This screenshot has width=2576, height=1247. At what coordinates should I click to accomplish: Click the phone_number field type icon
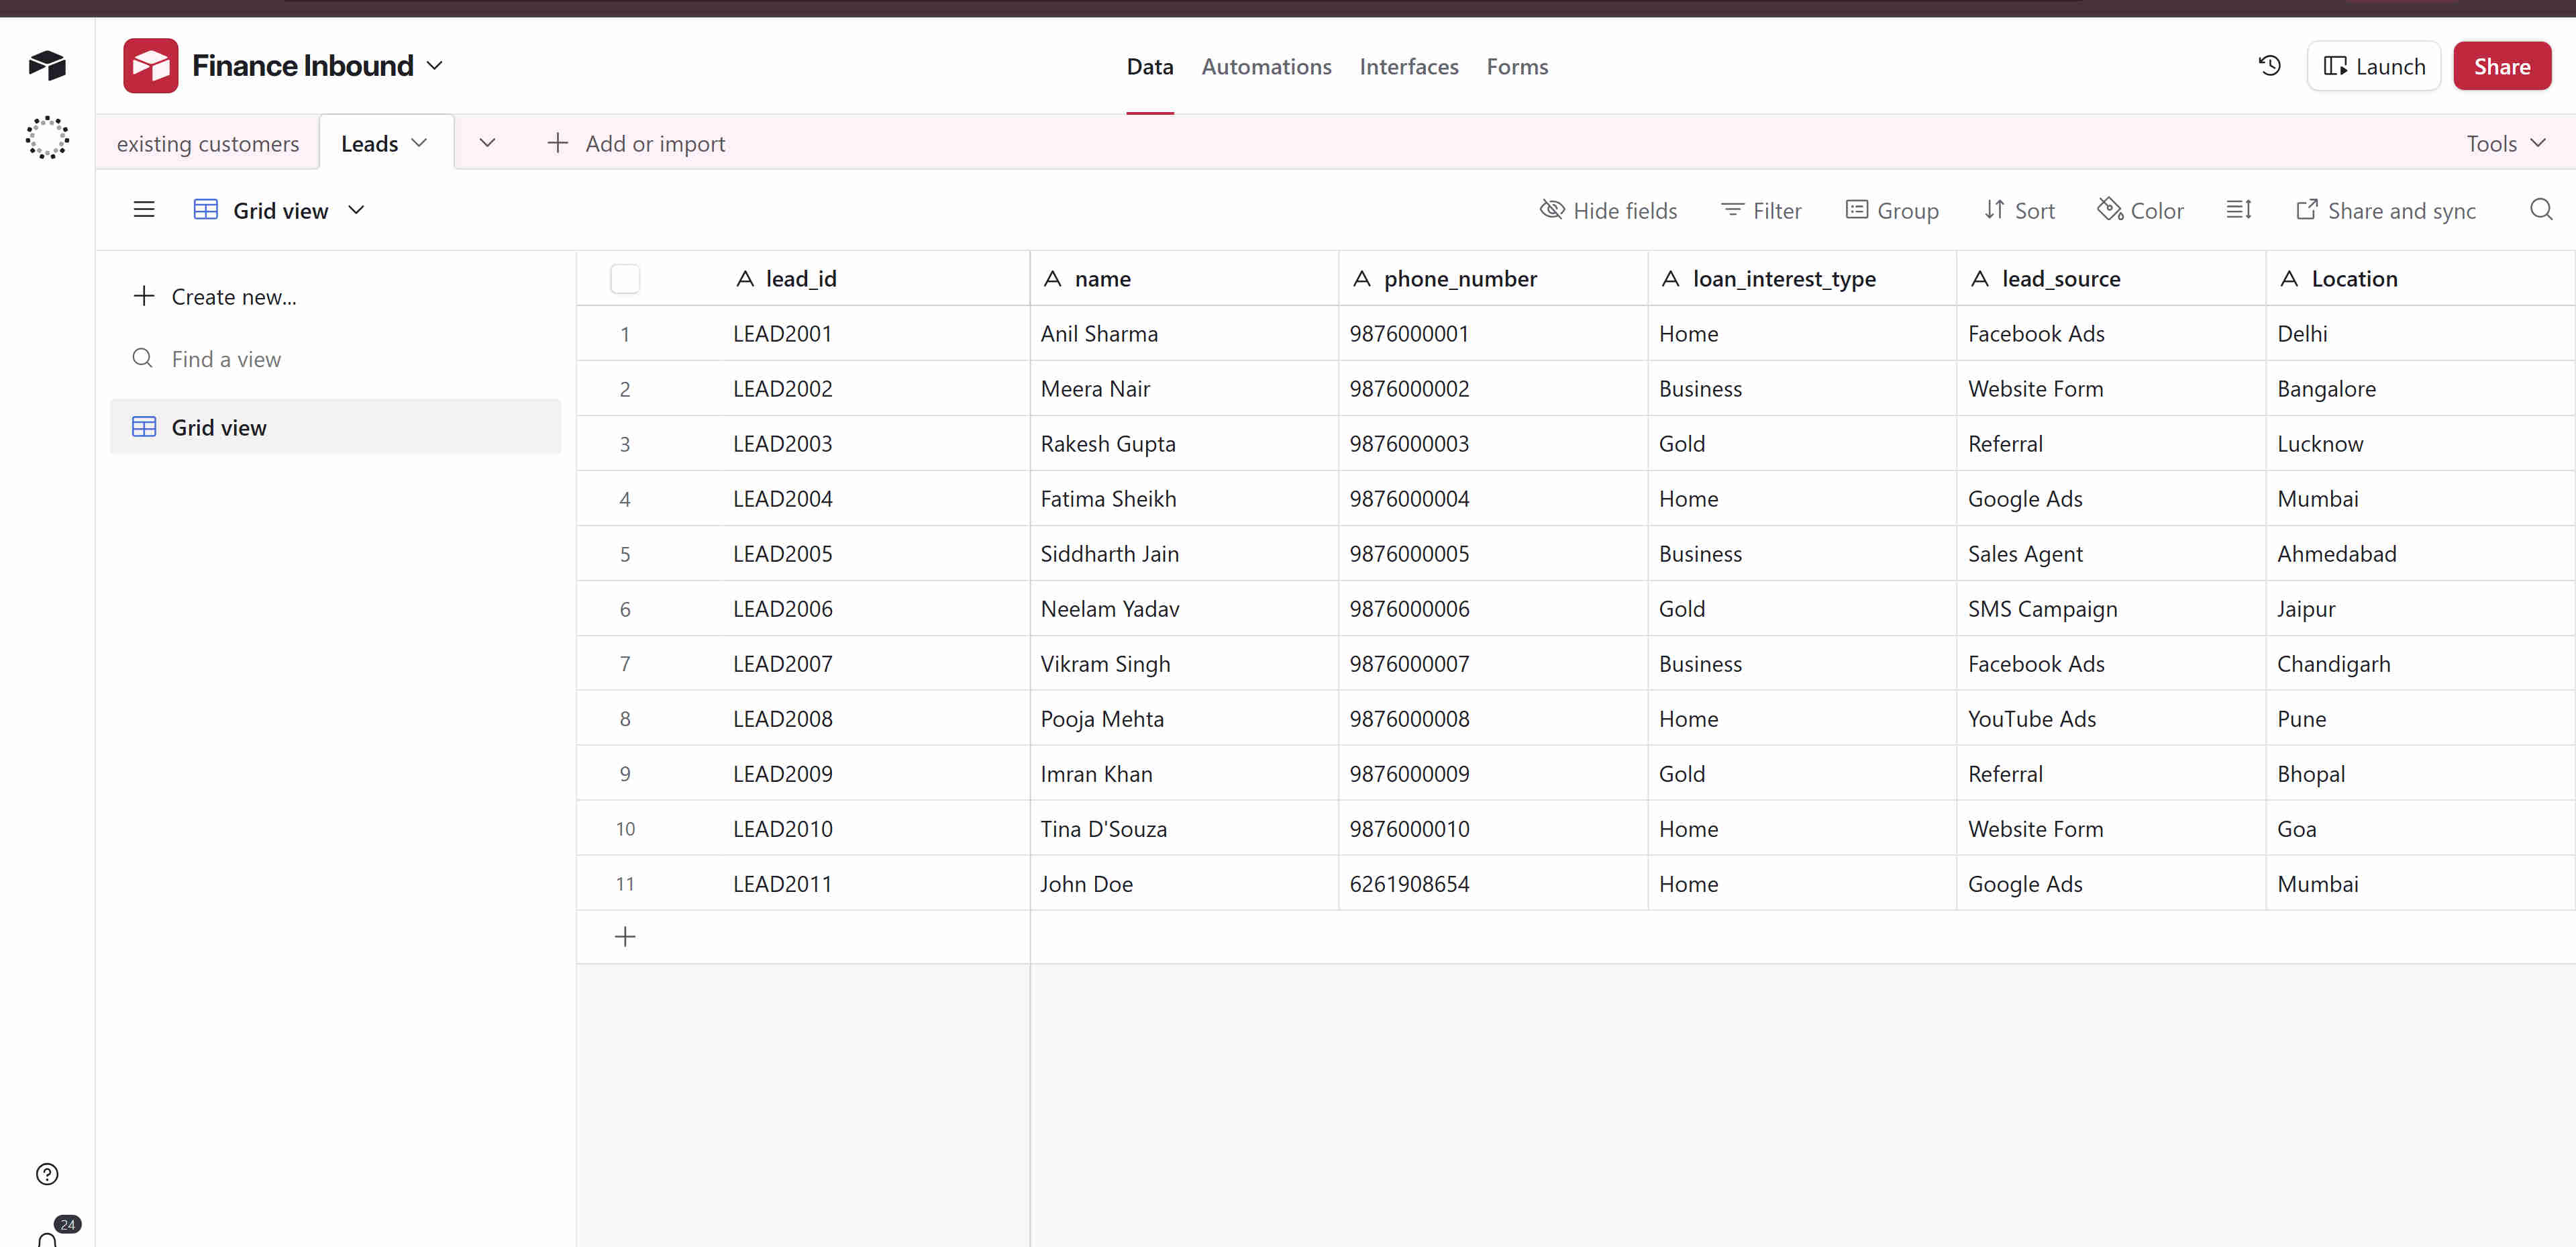point(1361,279)
